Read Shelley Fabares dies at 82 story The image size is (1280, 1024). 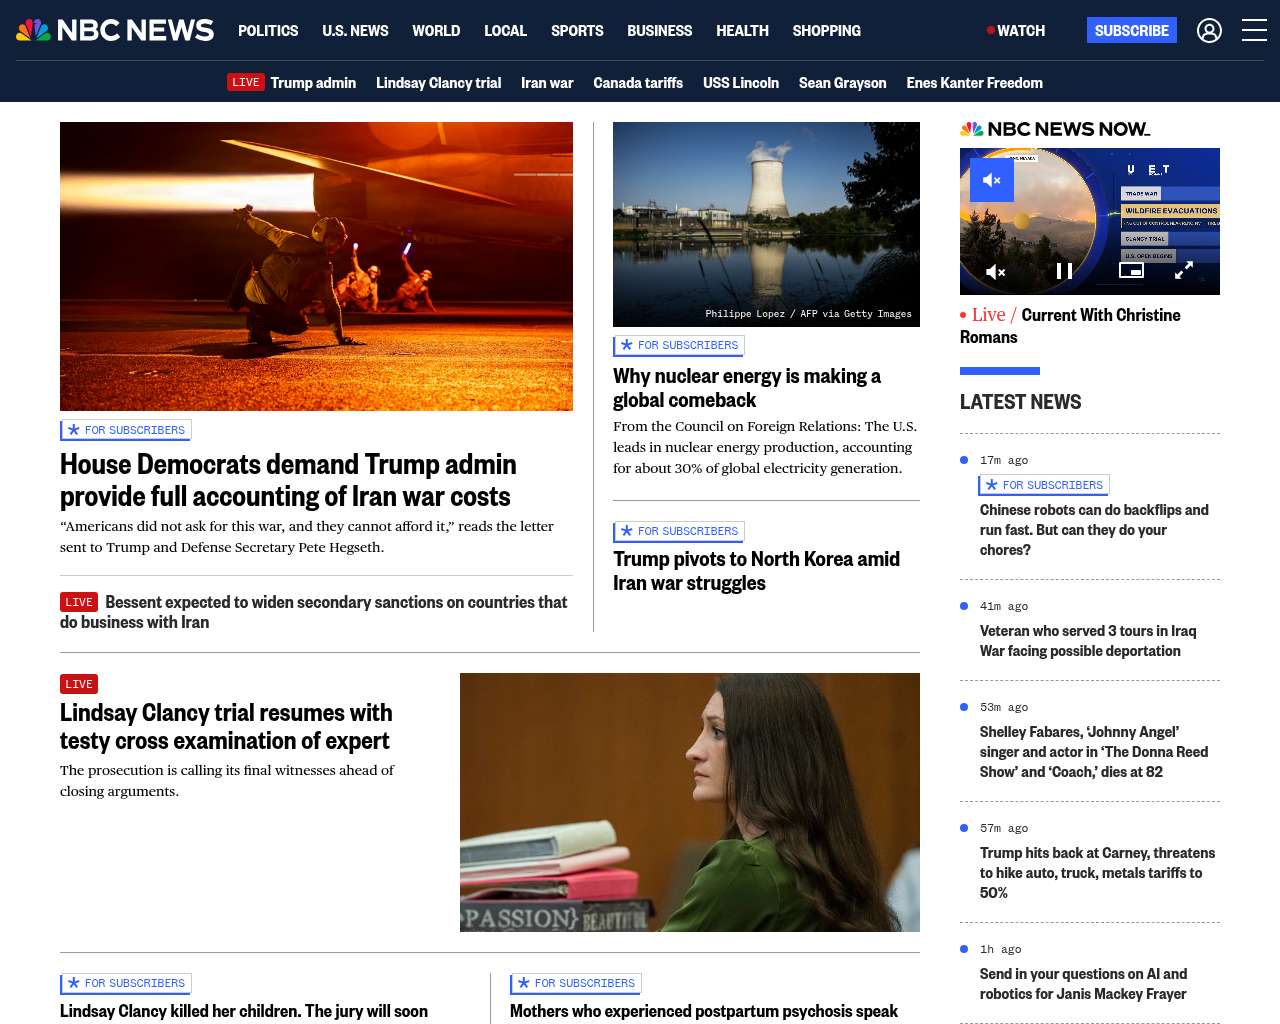[x=1094, y=752]
